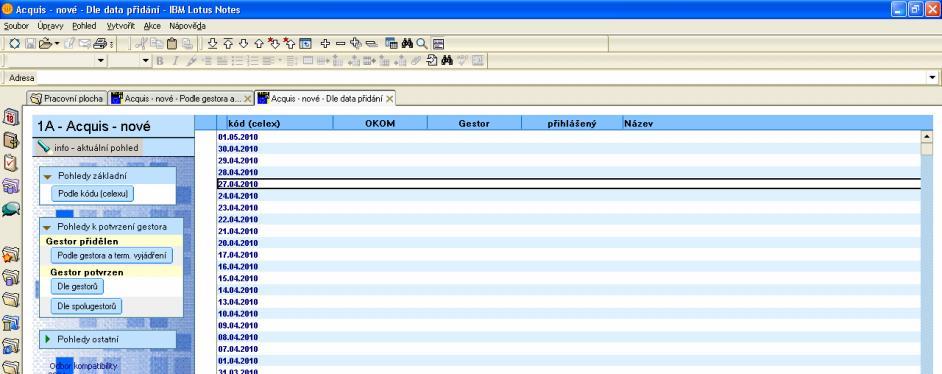
Task: Click the down arrow to bottom line icon
Action: (x=212, y=44)
